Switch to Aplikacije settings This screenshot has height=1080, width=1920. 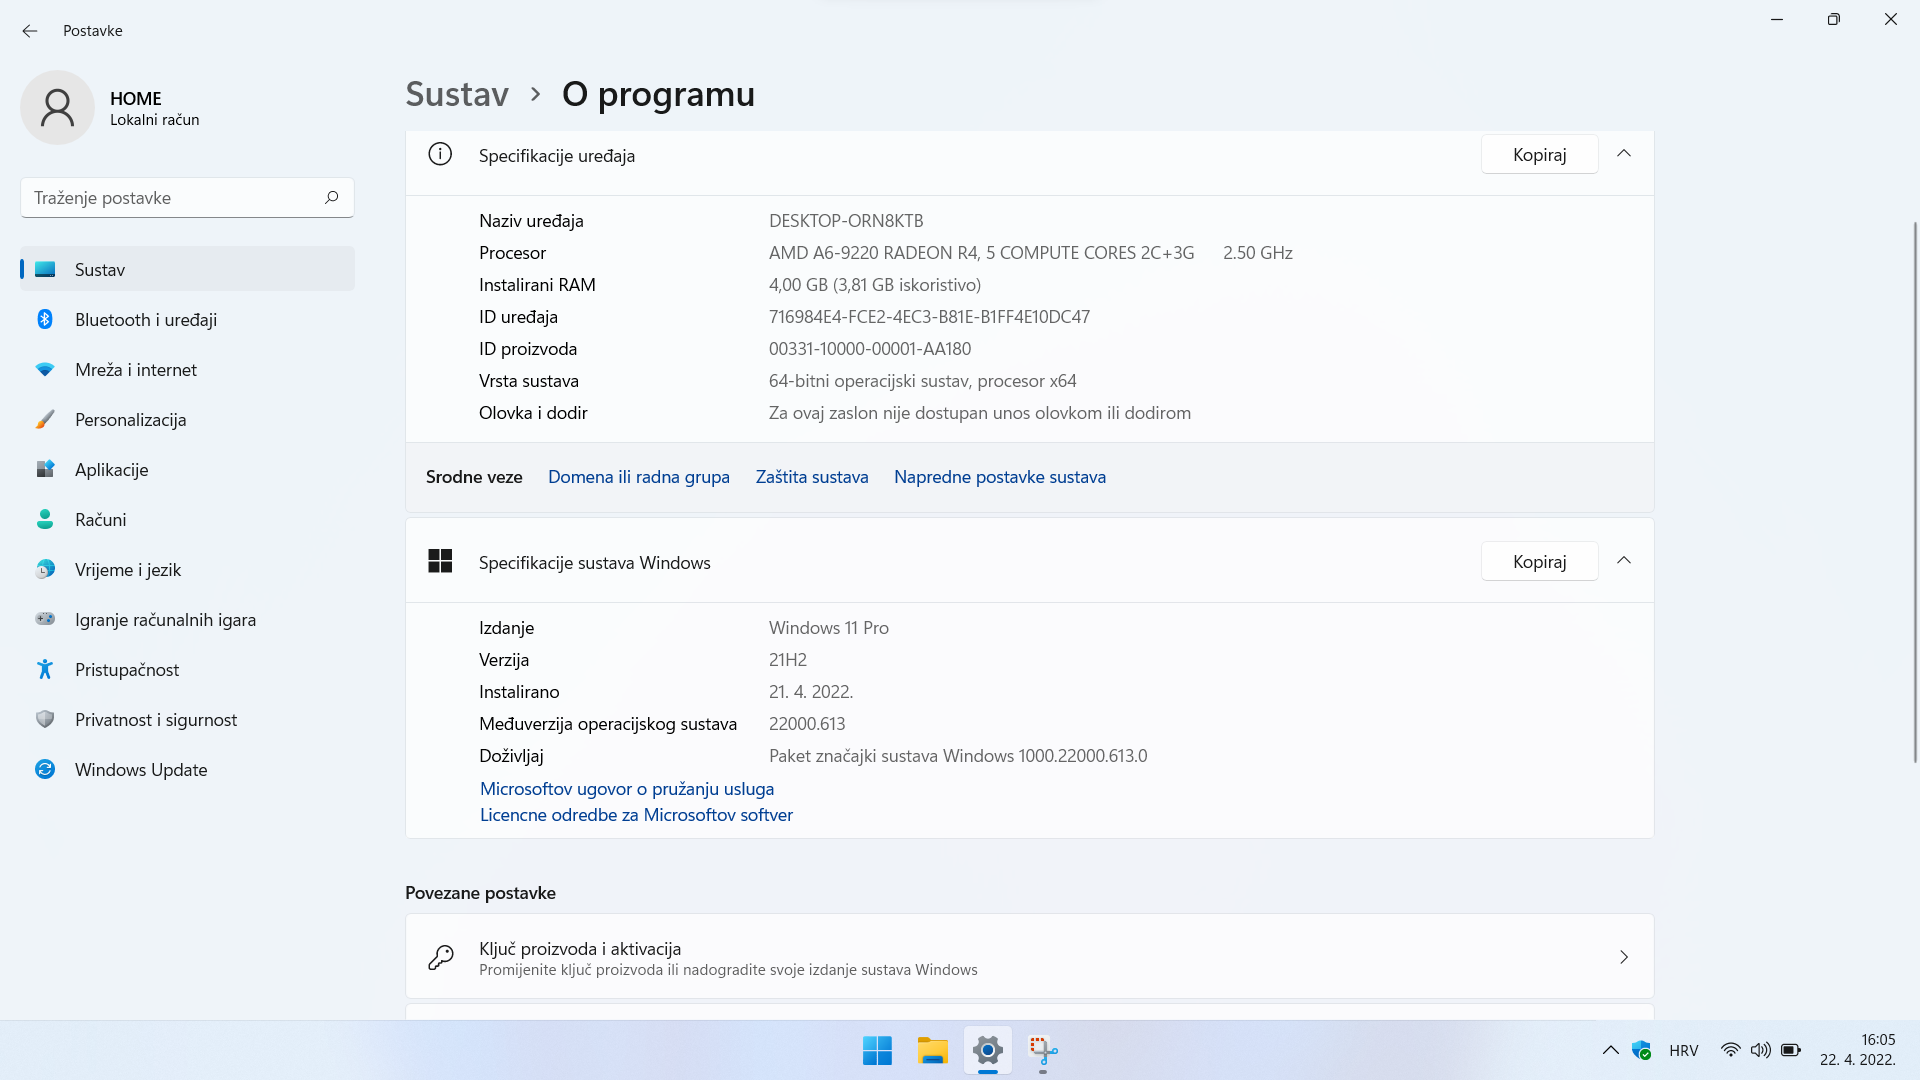pyautogui.click(x=187, y=469)
